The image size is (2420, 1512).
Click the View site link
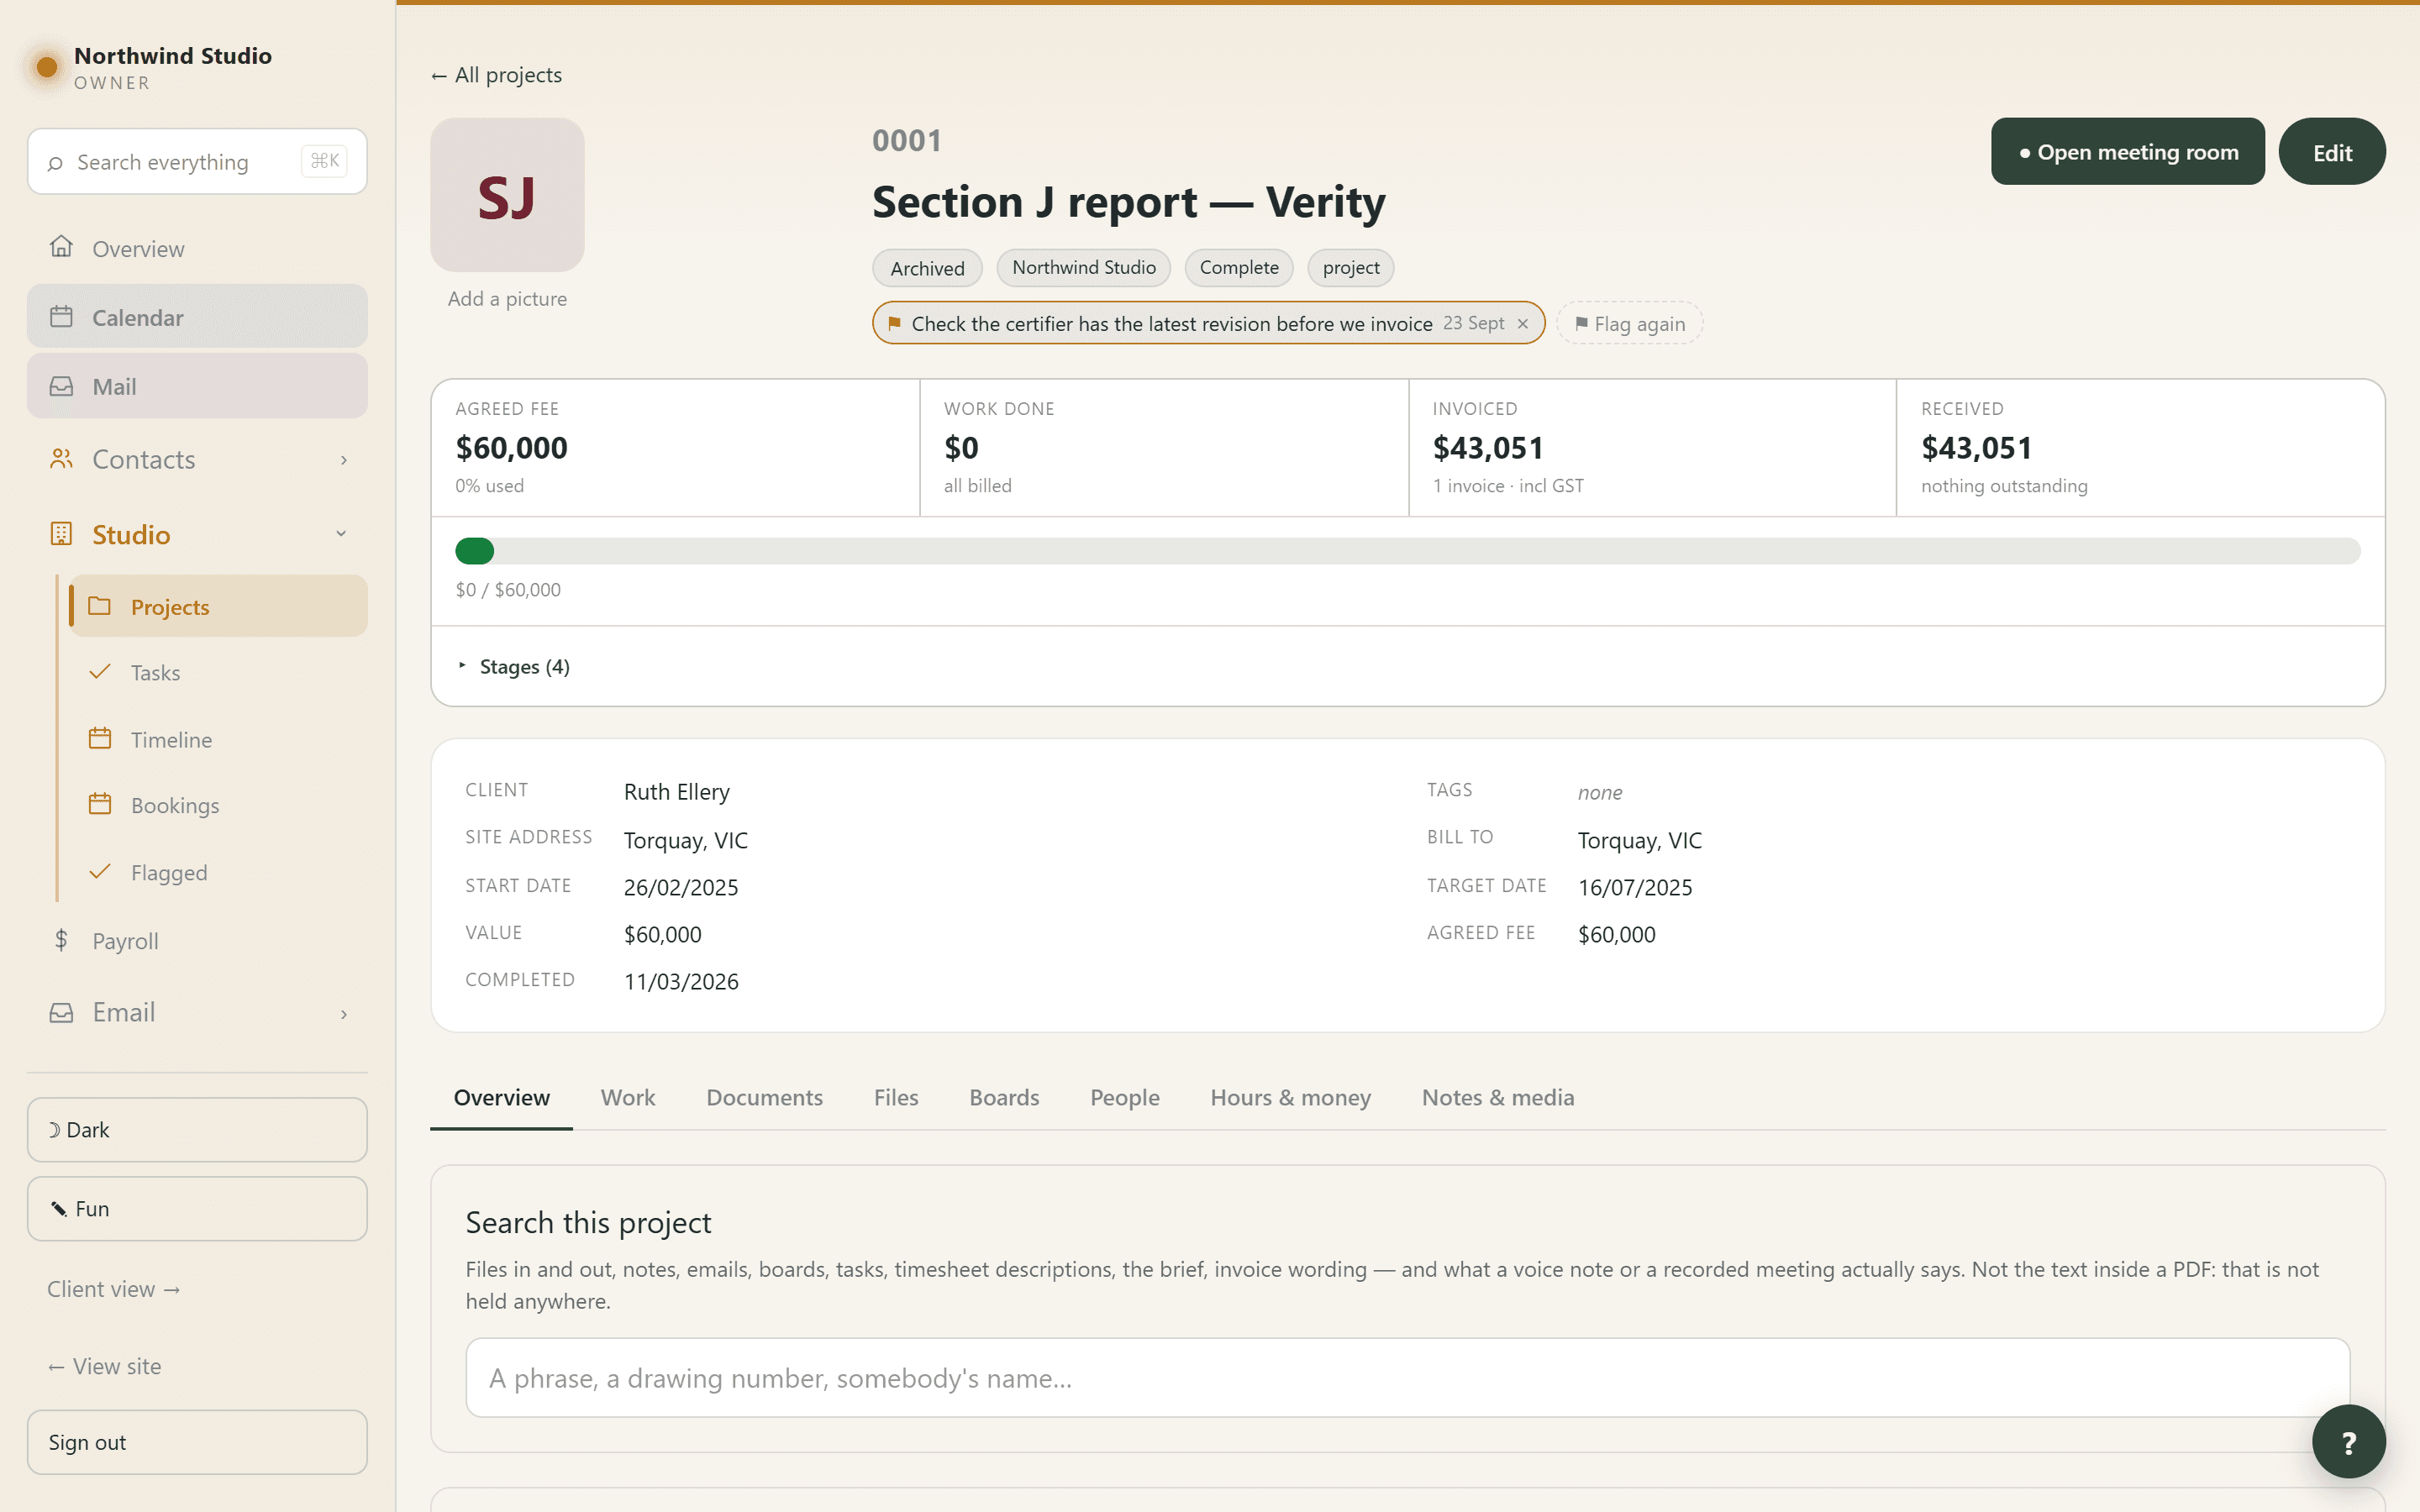[104, 1366]
